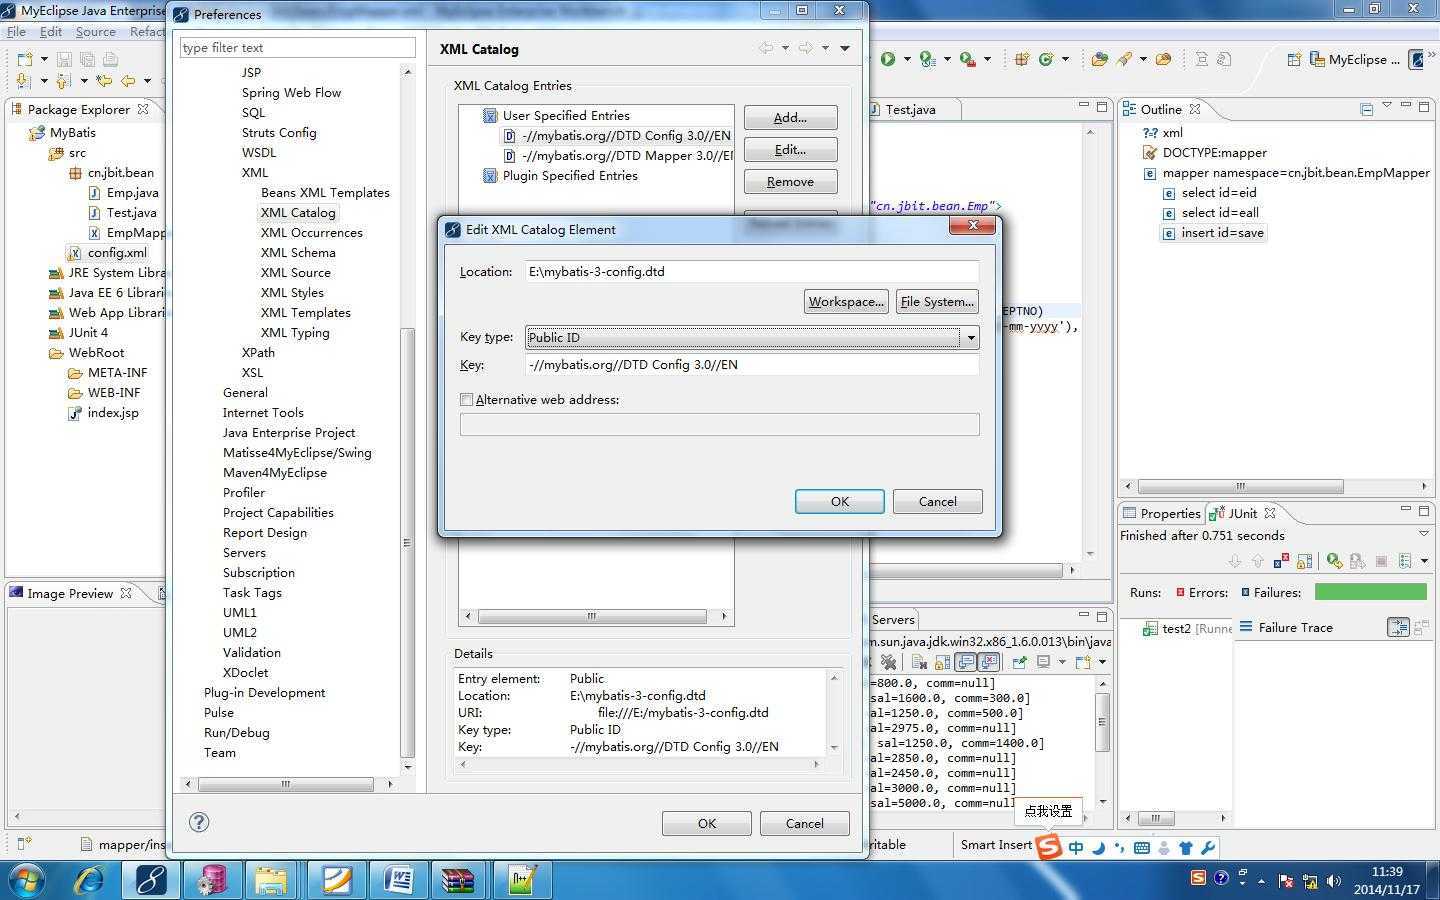1440x900 pixels.
Task: Click the volume speaker icon in system tray
Action: [1333, 881]
